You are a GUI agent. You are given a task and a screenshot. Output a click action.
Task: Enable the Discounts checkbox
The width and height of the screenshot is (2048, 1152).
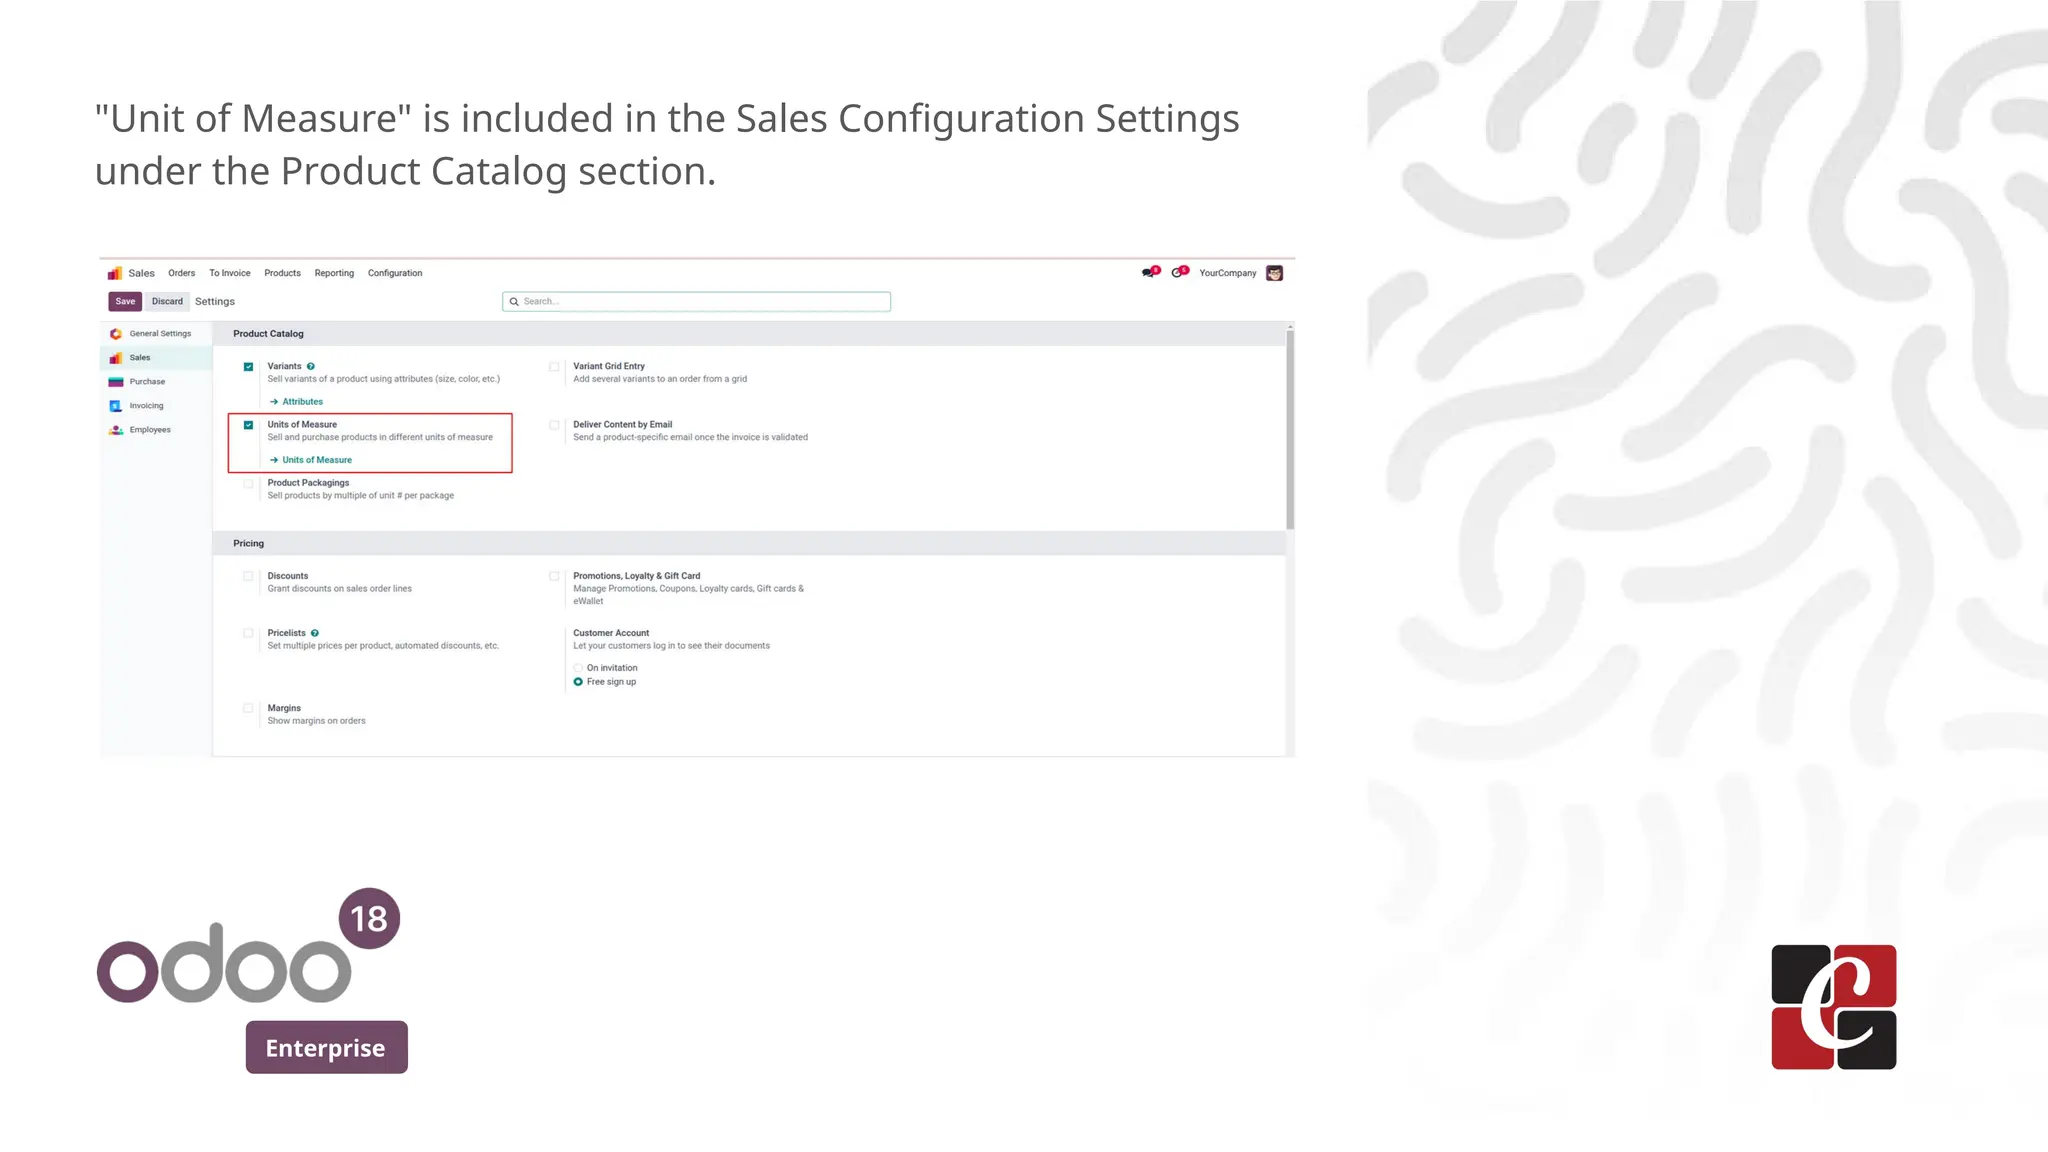[x=249, y=576]
